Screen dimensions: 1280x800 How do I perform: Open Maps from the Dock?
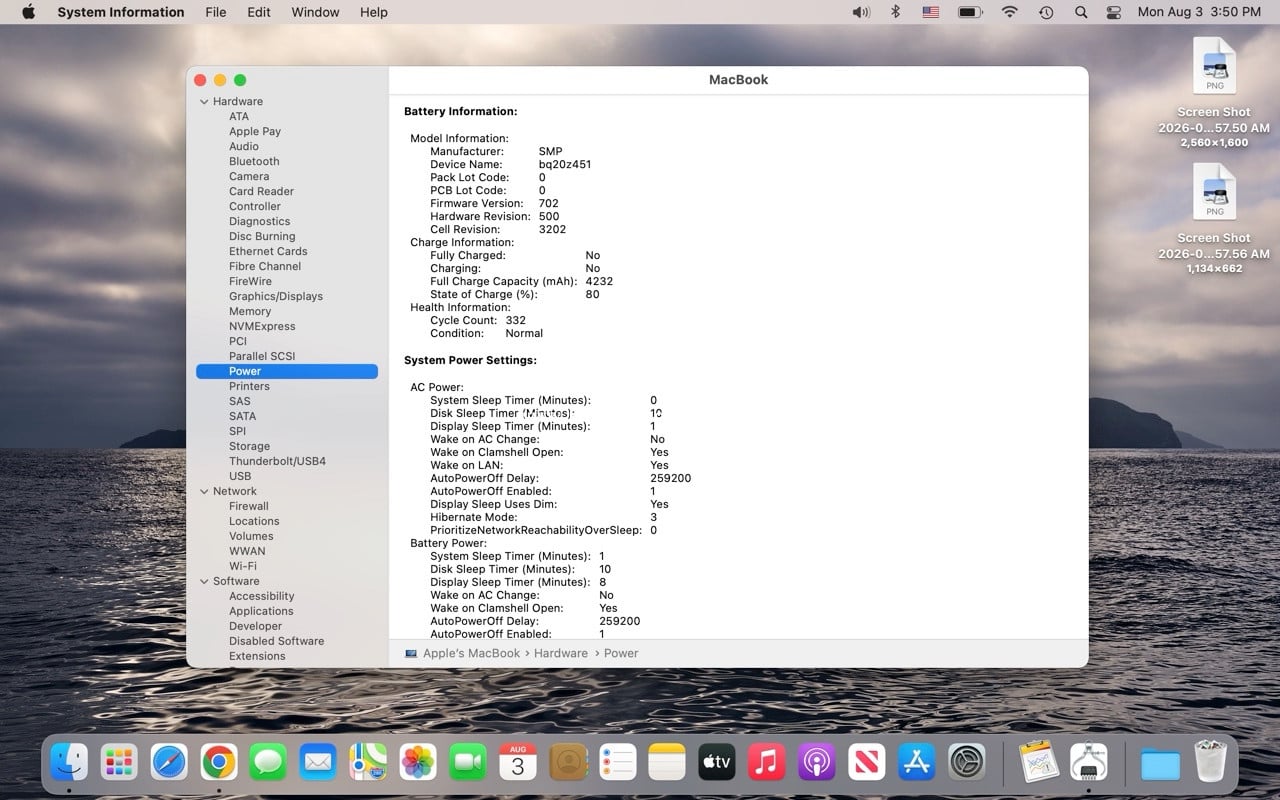tap(368, 763)
